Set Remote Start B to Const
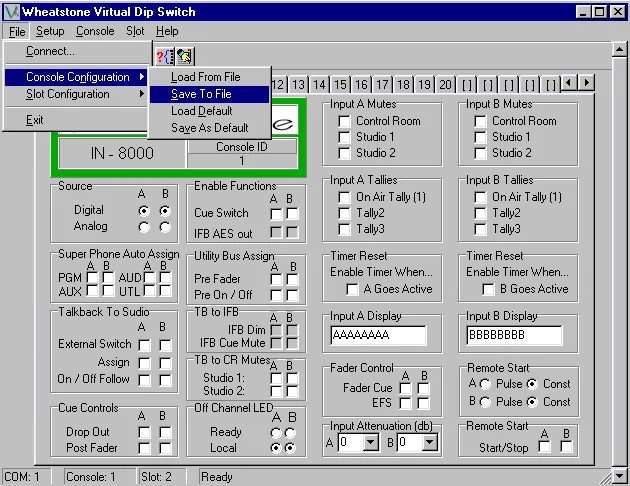Screen dimensions: 630x486 pos(532,402)
